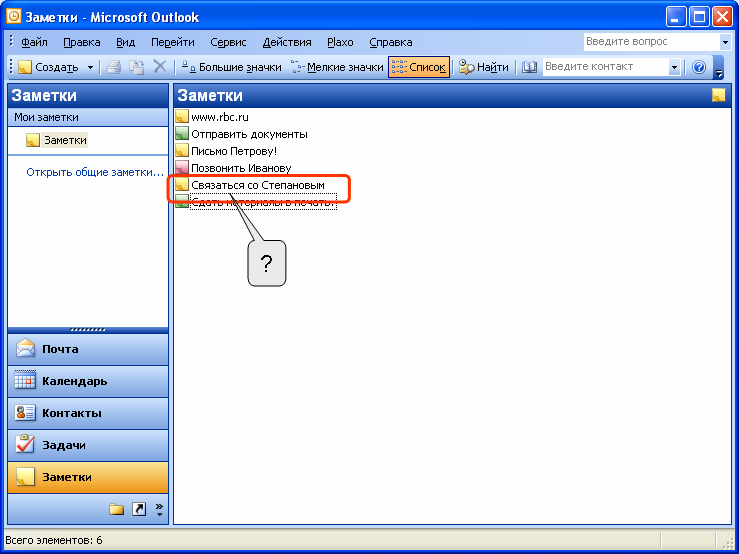This screenshot has height=554, width=739.
Task: Toggle the List view button
Action: click(x=419, y=67)
